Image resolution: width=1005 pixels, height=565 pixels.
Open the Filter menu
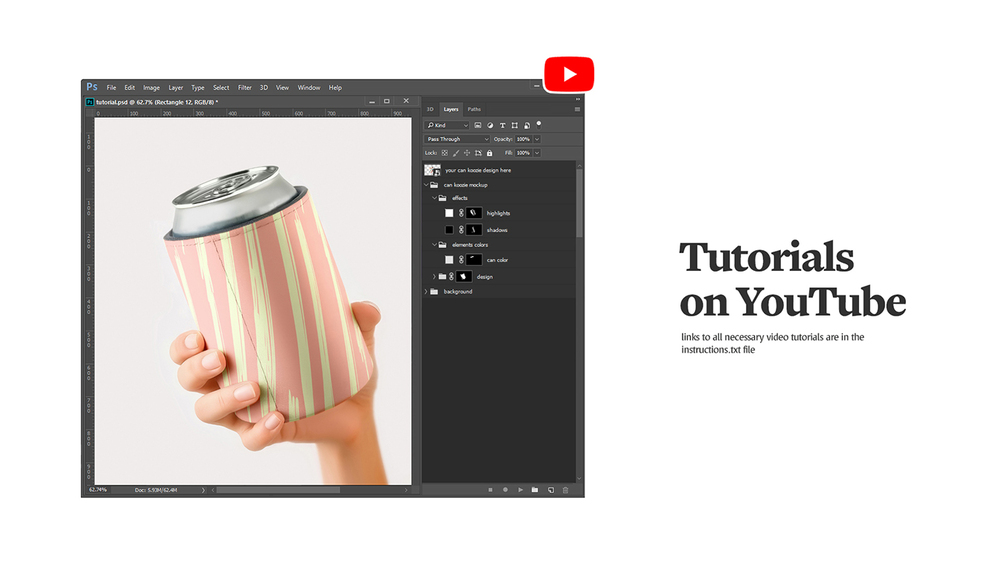[x=245, y=88]
